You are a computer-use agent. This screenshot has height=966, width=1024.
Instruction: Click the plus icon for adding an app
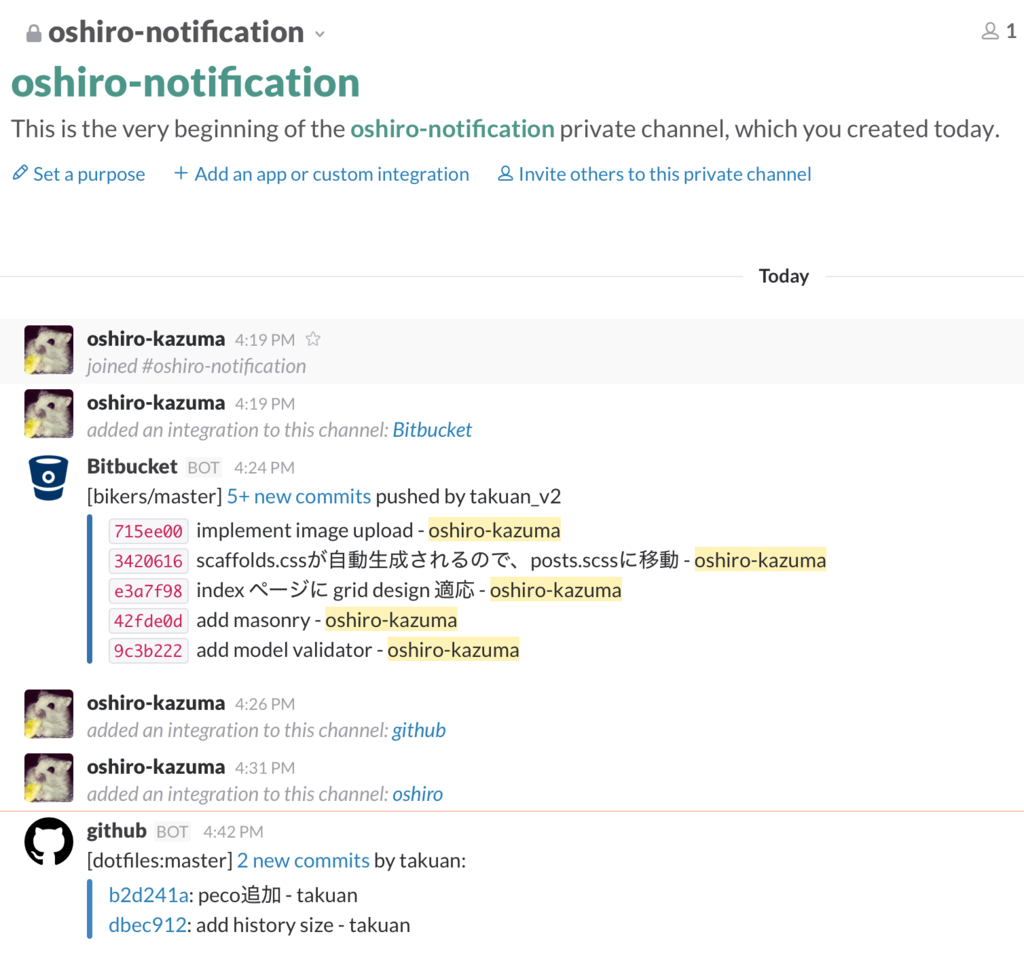tap(181, 173)
